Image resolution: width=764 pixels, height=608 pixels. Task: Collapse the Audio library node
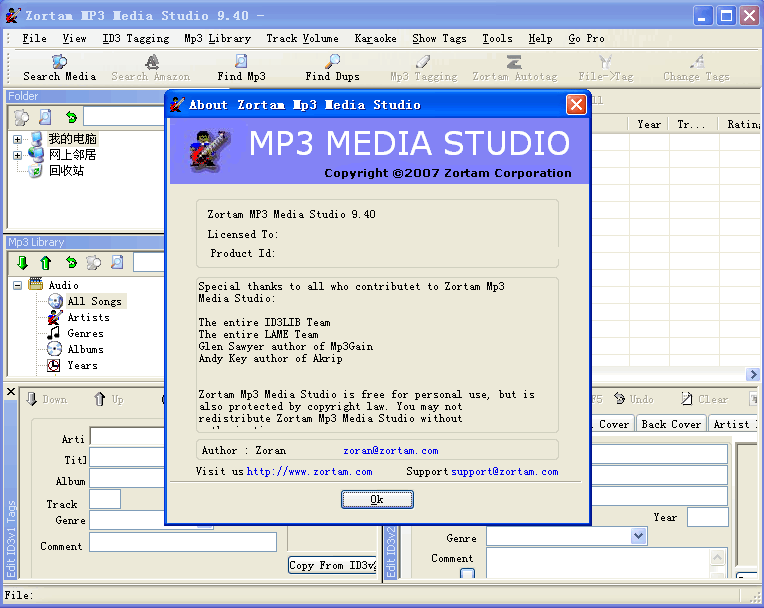point(17,285)
